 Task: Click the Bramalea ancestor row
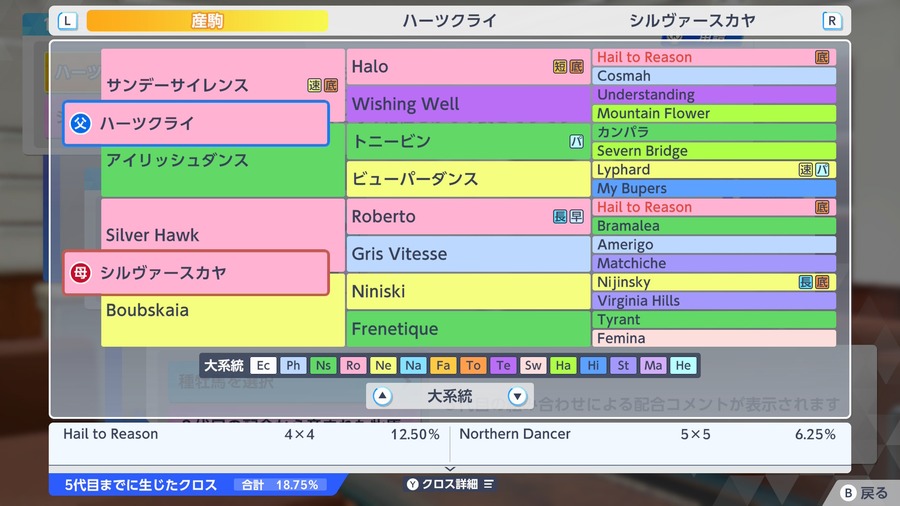coord(714,226)
